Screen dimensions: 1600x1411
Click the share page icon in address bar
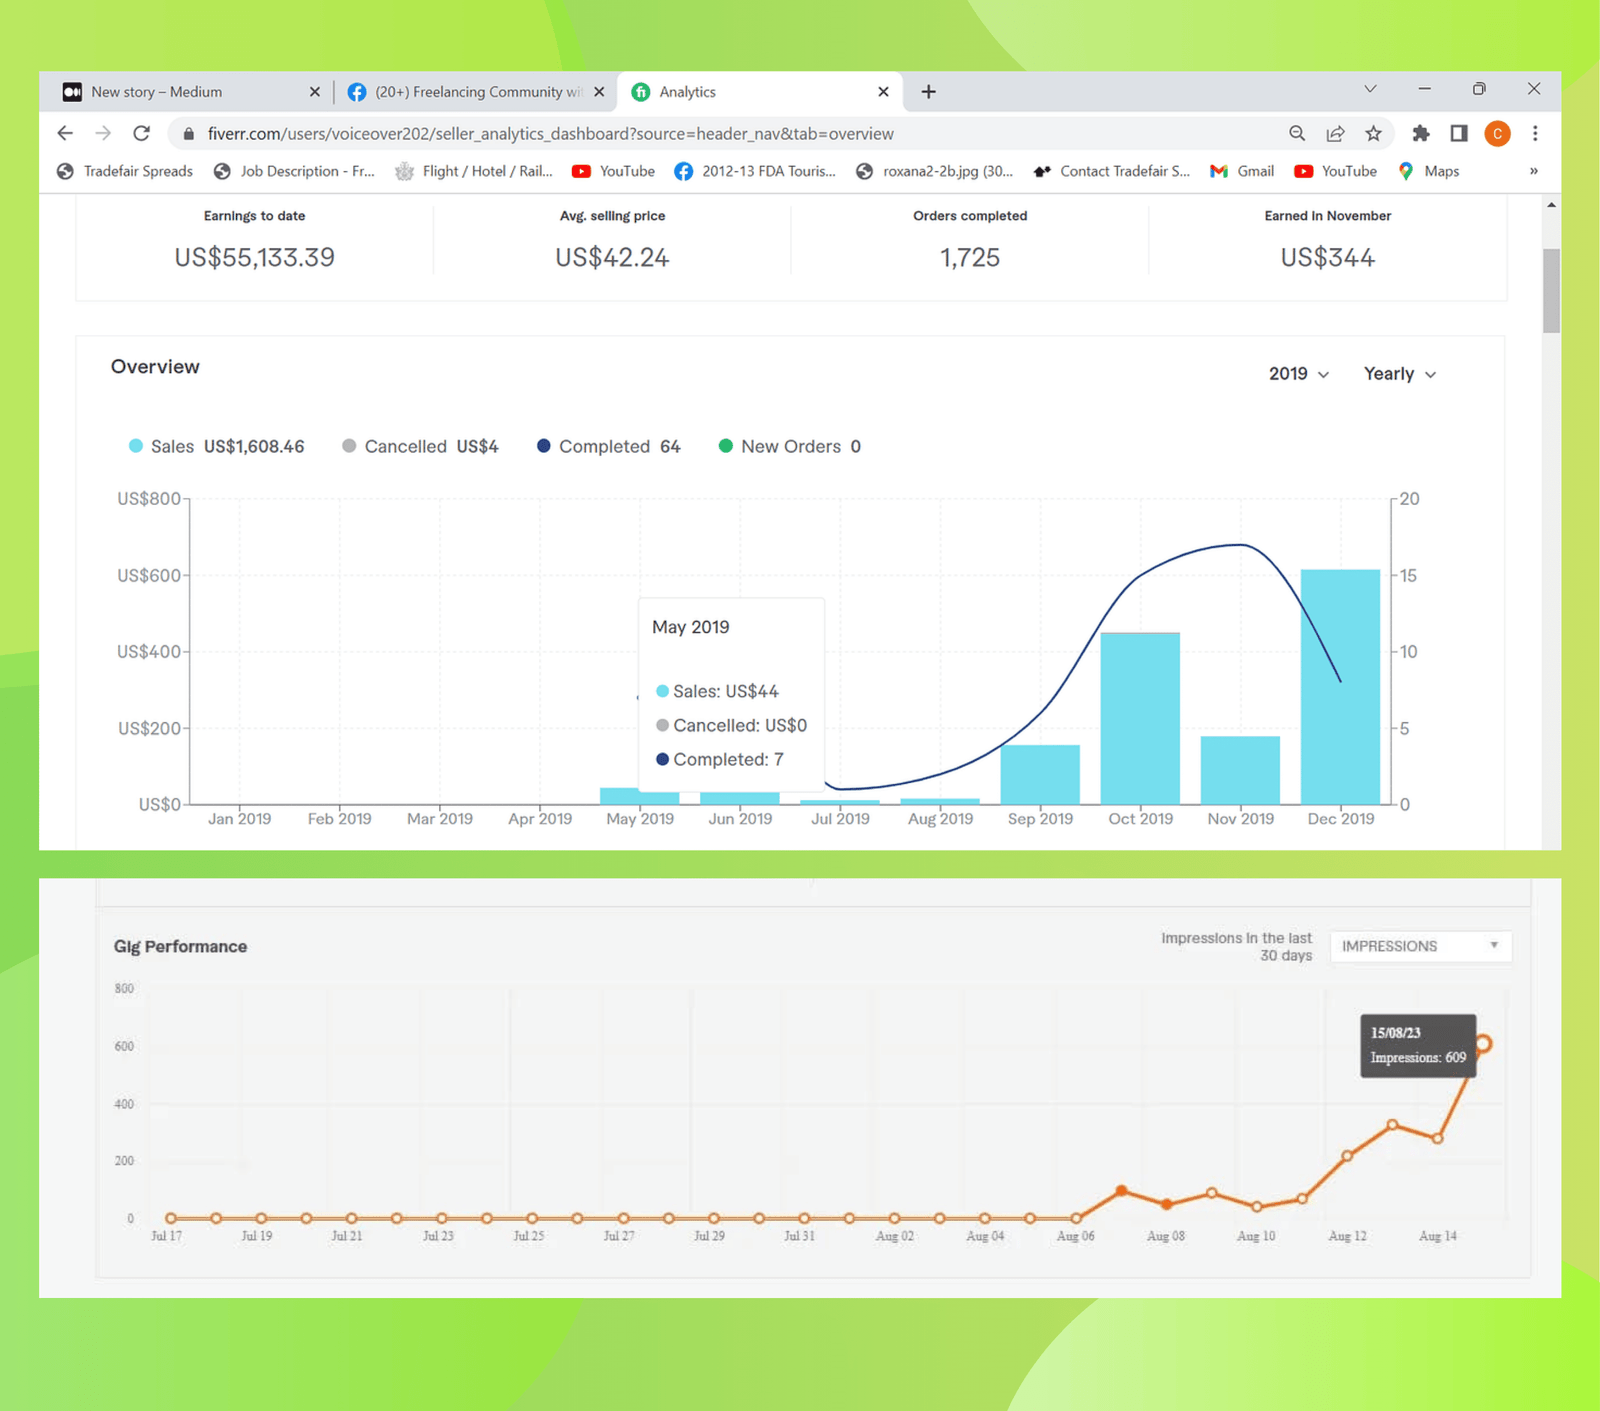1335,133
